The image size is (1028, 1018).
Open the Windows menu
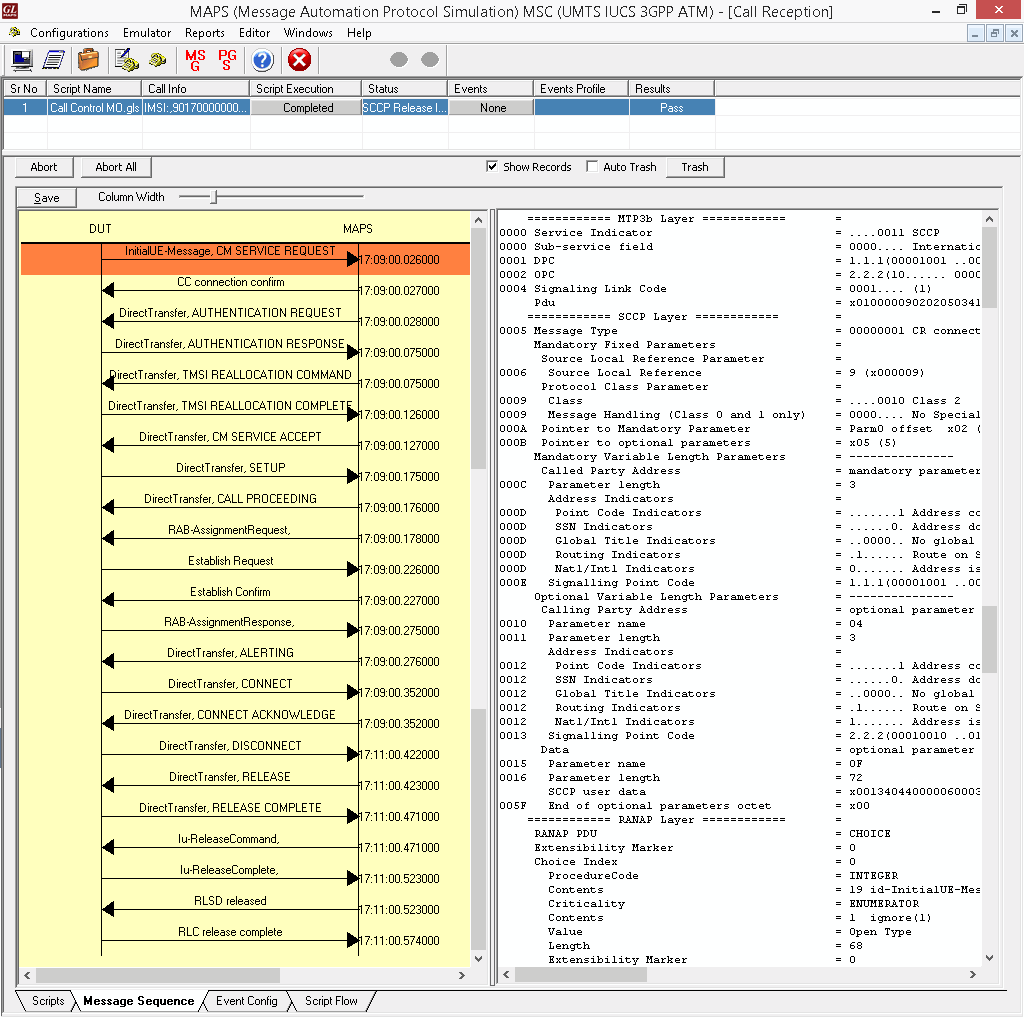coord(308,33)
